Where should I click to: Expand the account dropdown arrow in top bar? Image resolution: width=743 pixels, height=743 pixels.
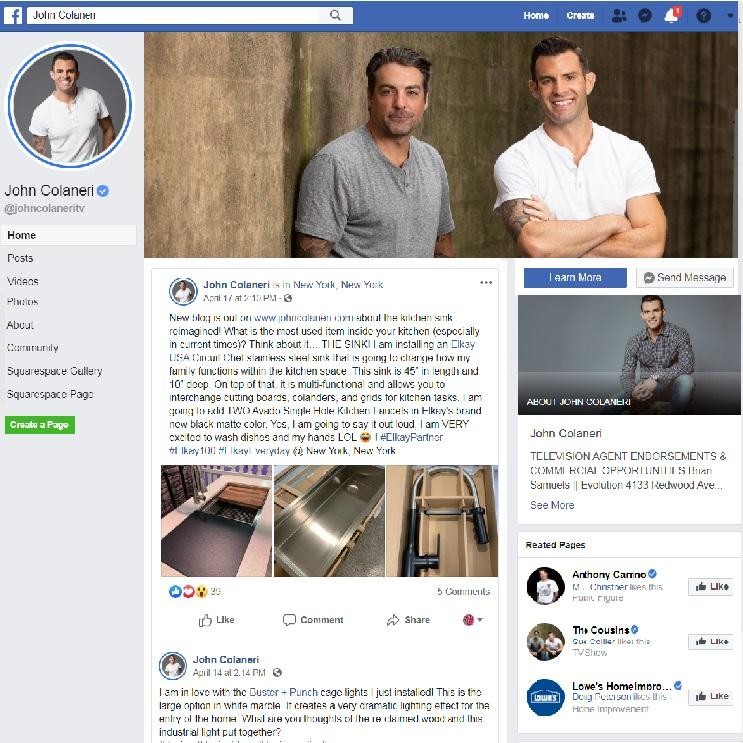730,16
